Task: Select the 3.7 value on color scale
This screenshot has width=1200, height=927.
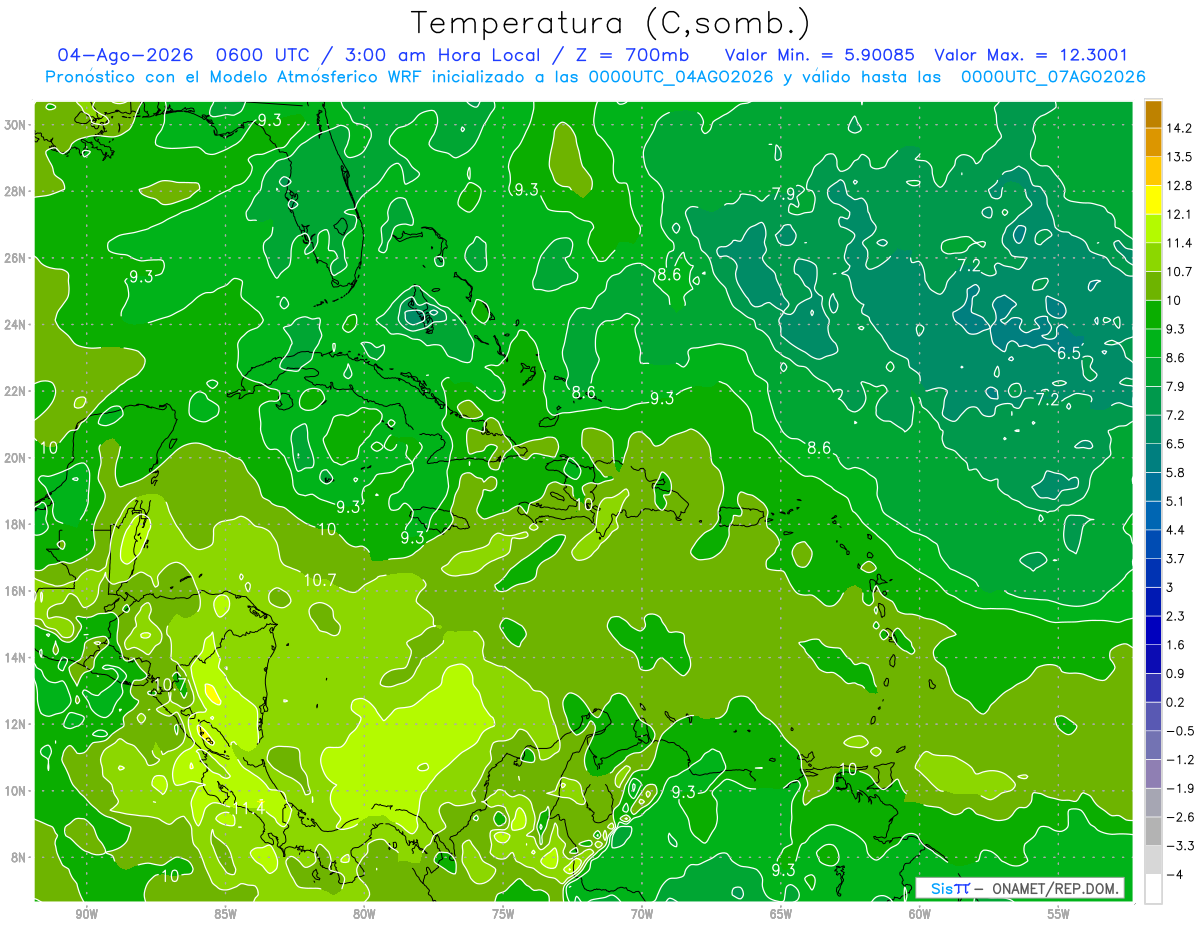Action: [x=1176, y=558]
